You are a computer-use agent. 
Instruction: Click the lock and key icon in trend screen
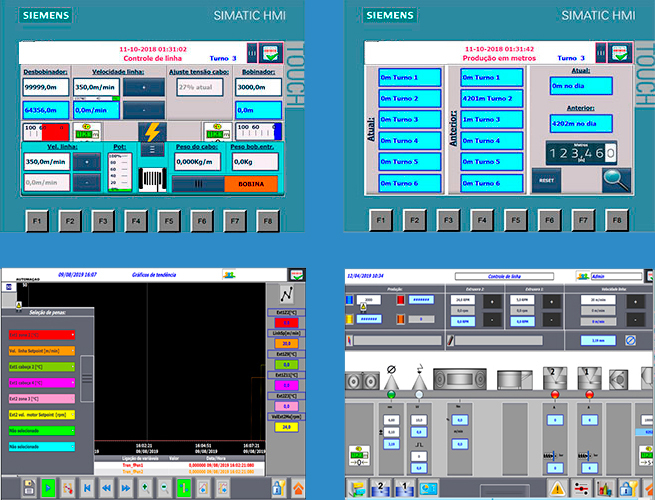[278, 487]
